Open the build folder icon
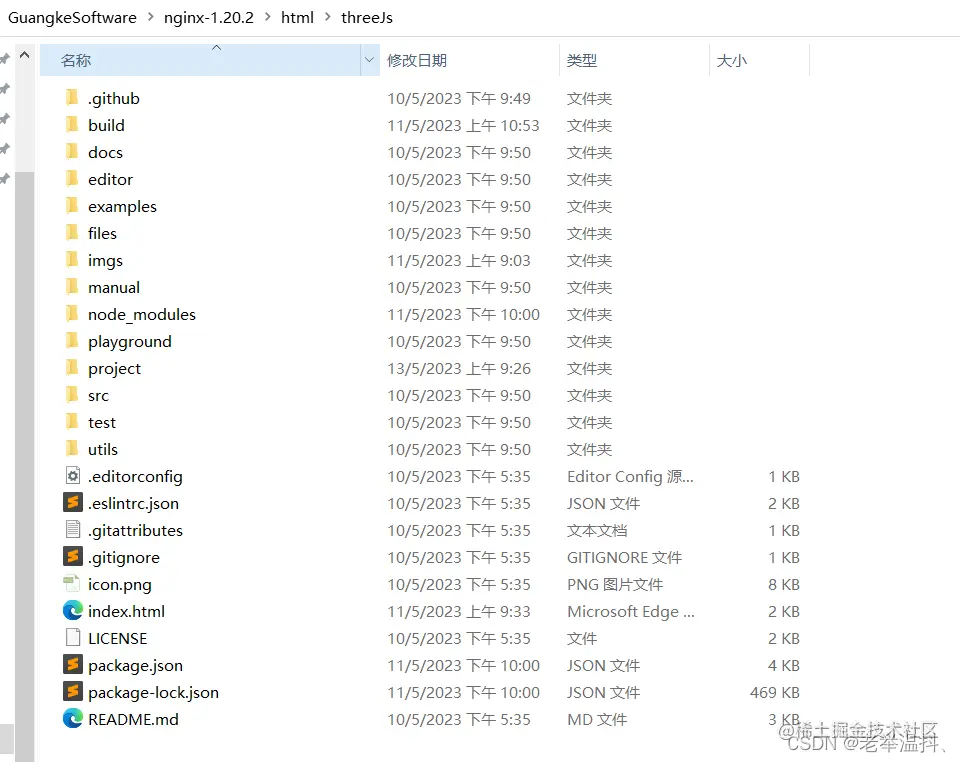The height and width of the screenshot is (762, 960). (x=72, y=124)
